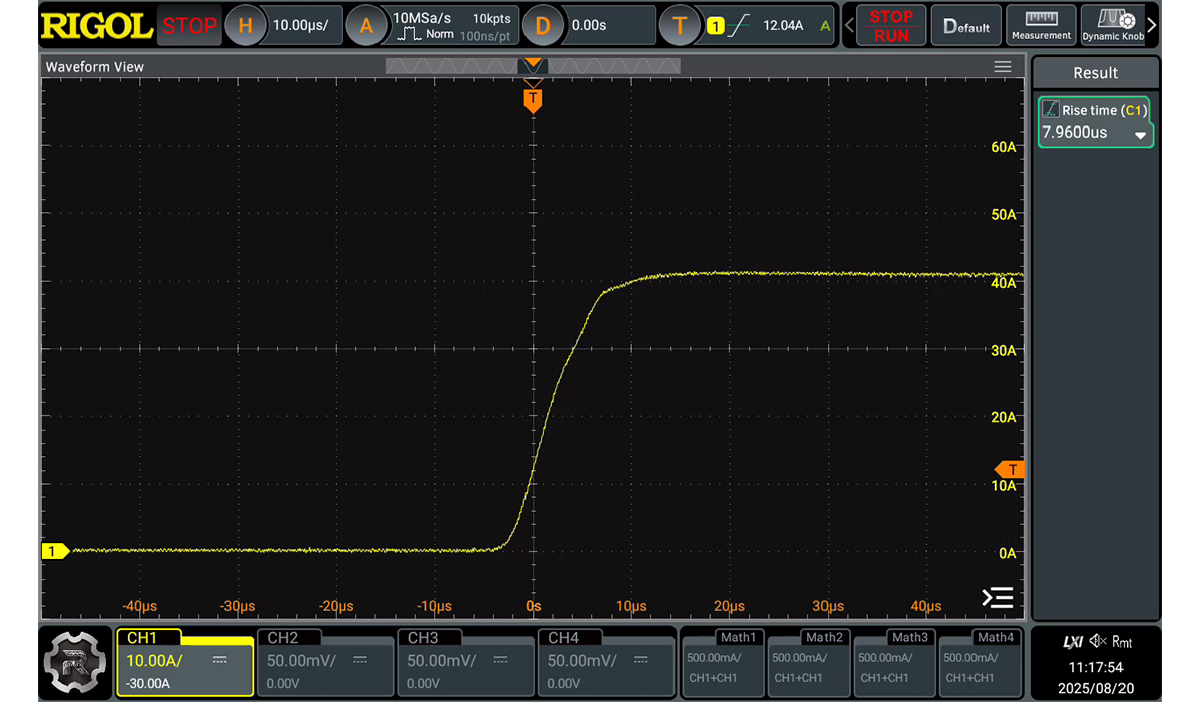The width and height of the screenshot is (1200, 702).
Task: Open acquisition settings via A icon
Action: [x=366, y=26]
